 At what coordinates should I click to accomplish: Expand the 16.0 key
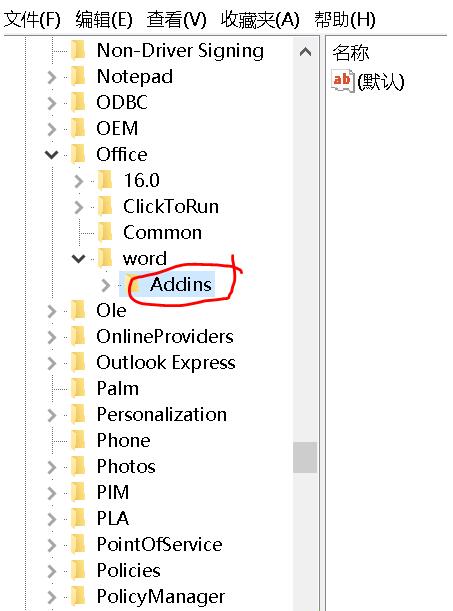[79, 181]
